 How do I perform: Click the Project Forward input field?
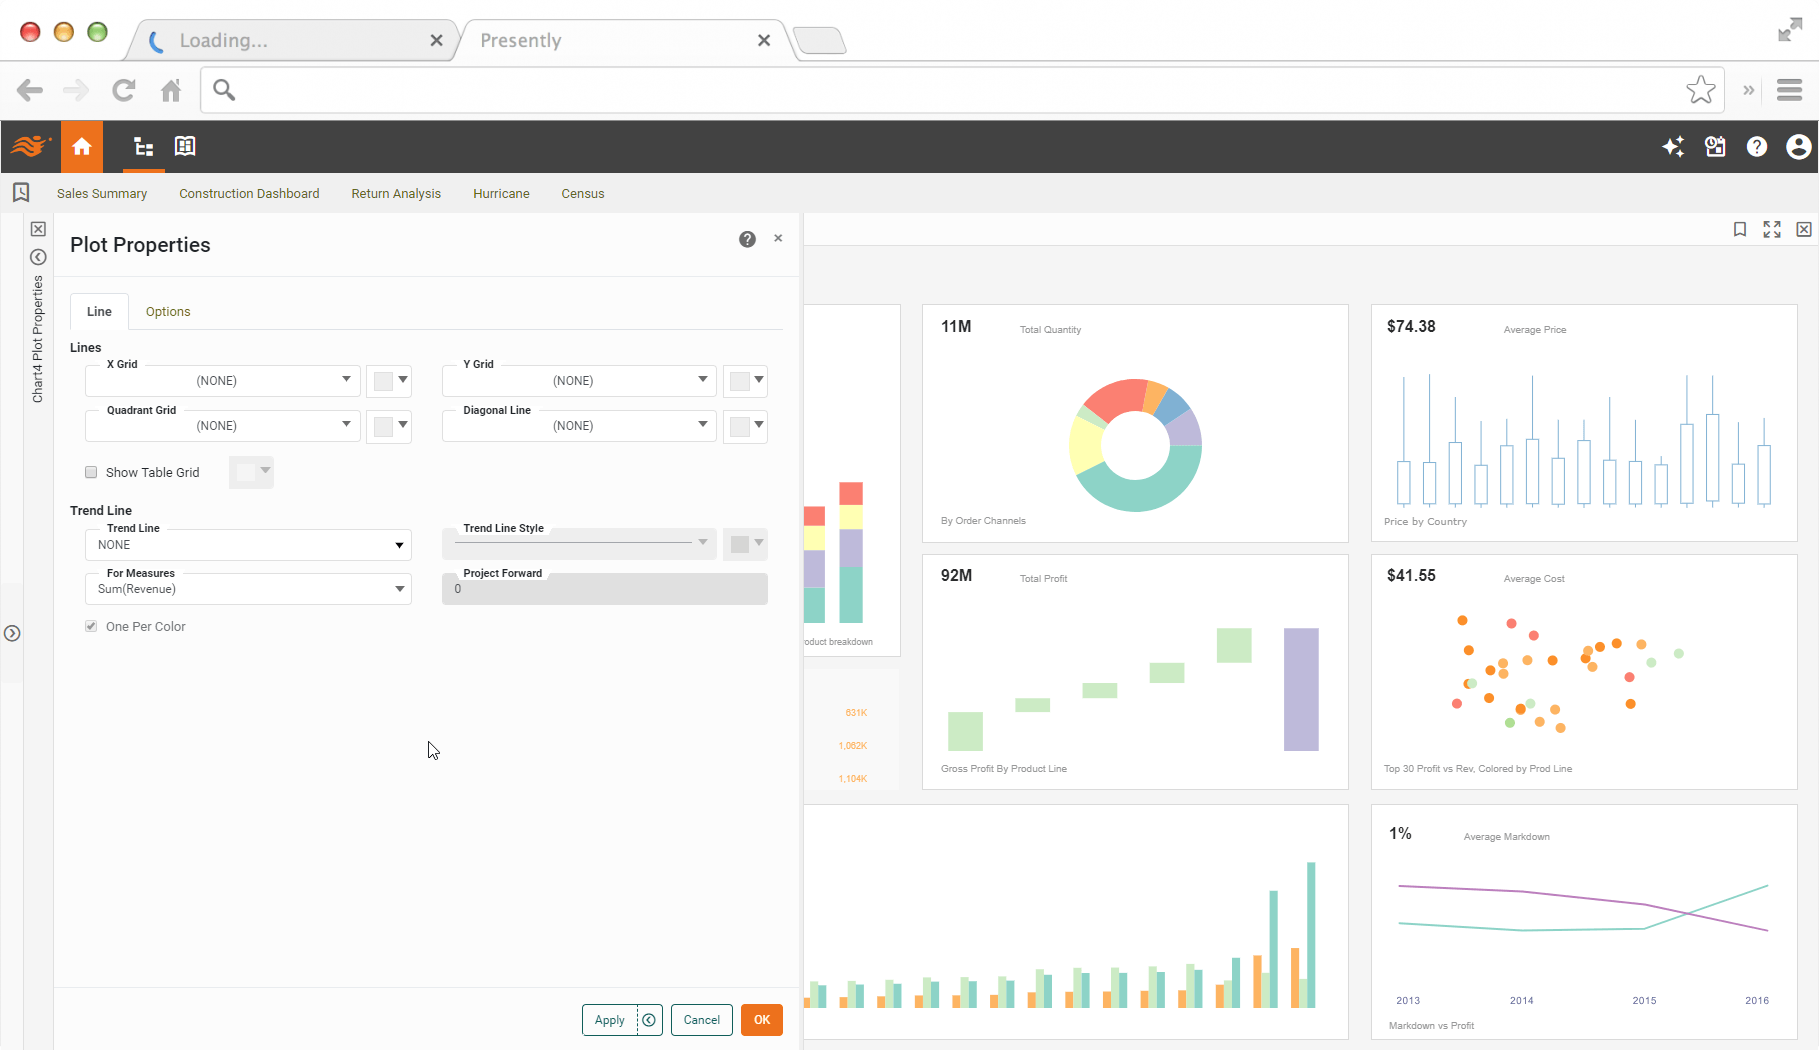(x=605, y=589)
